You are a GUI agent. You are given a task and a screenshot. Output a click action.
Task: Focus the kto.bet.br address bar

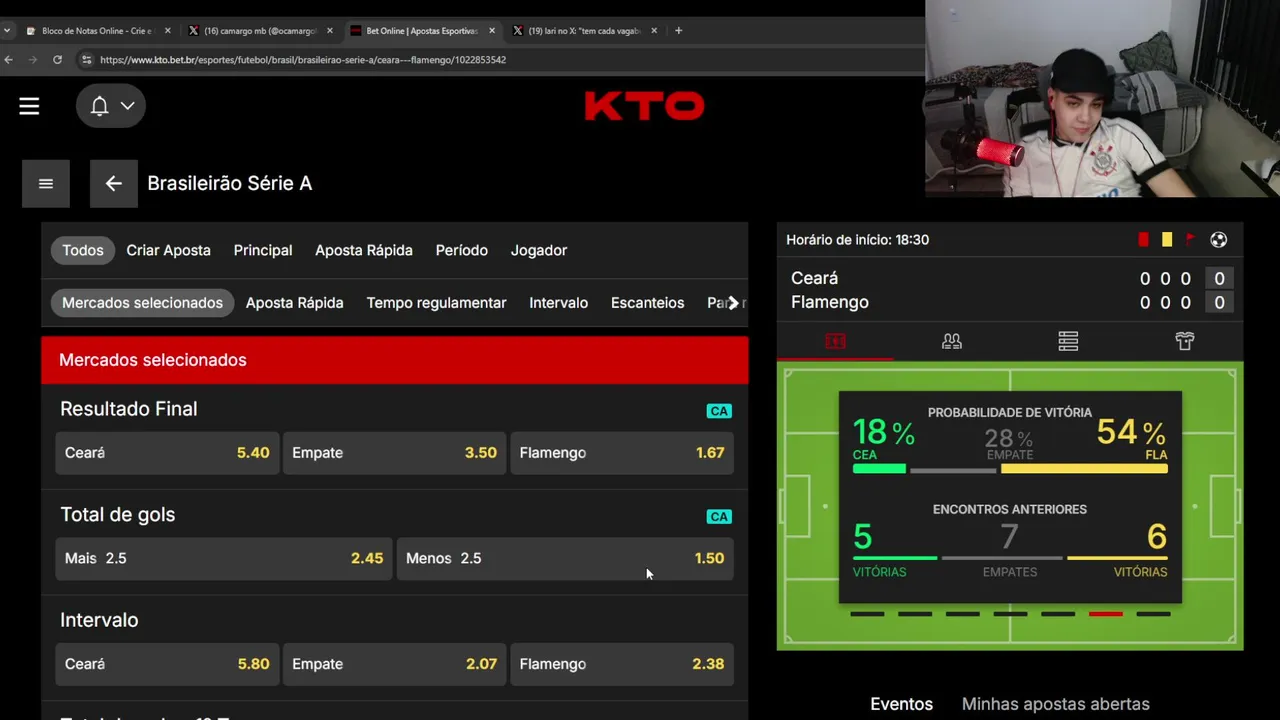point(302,60)
